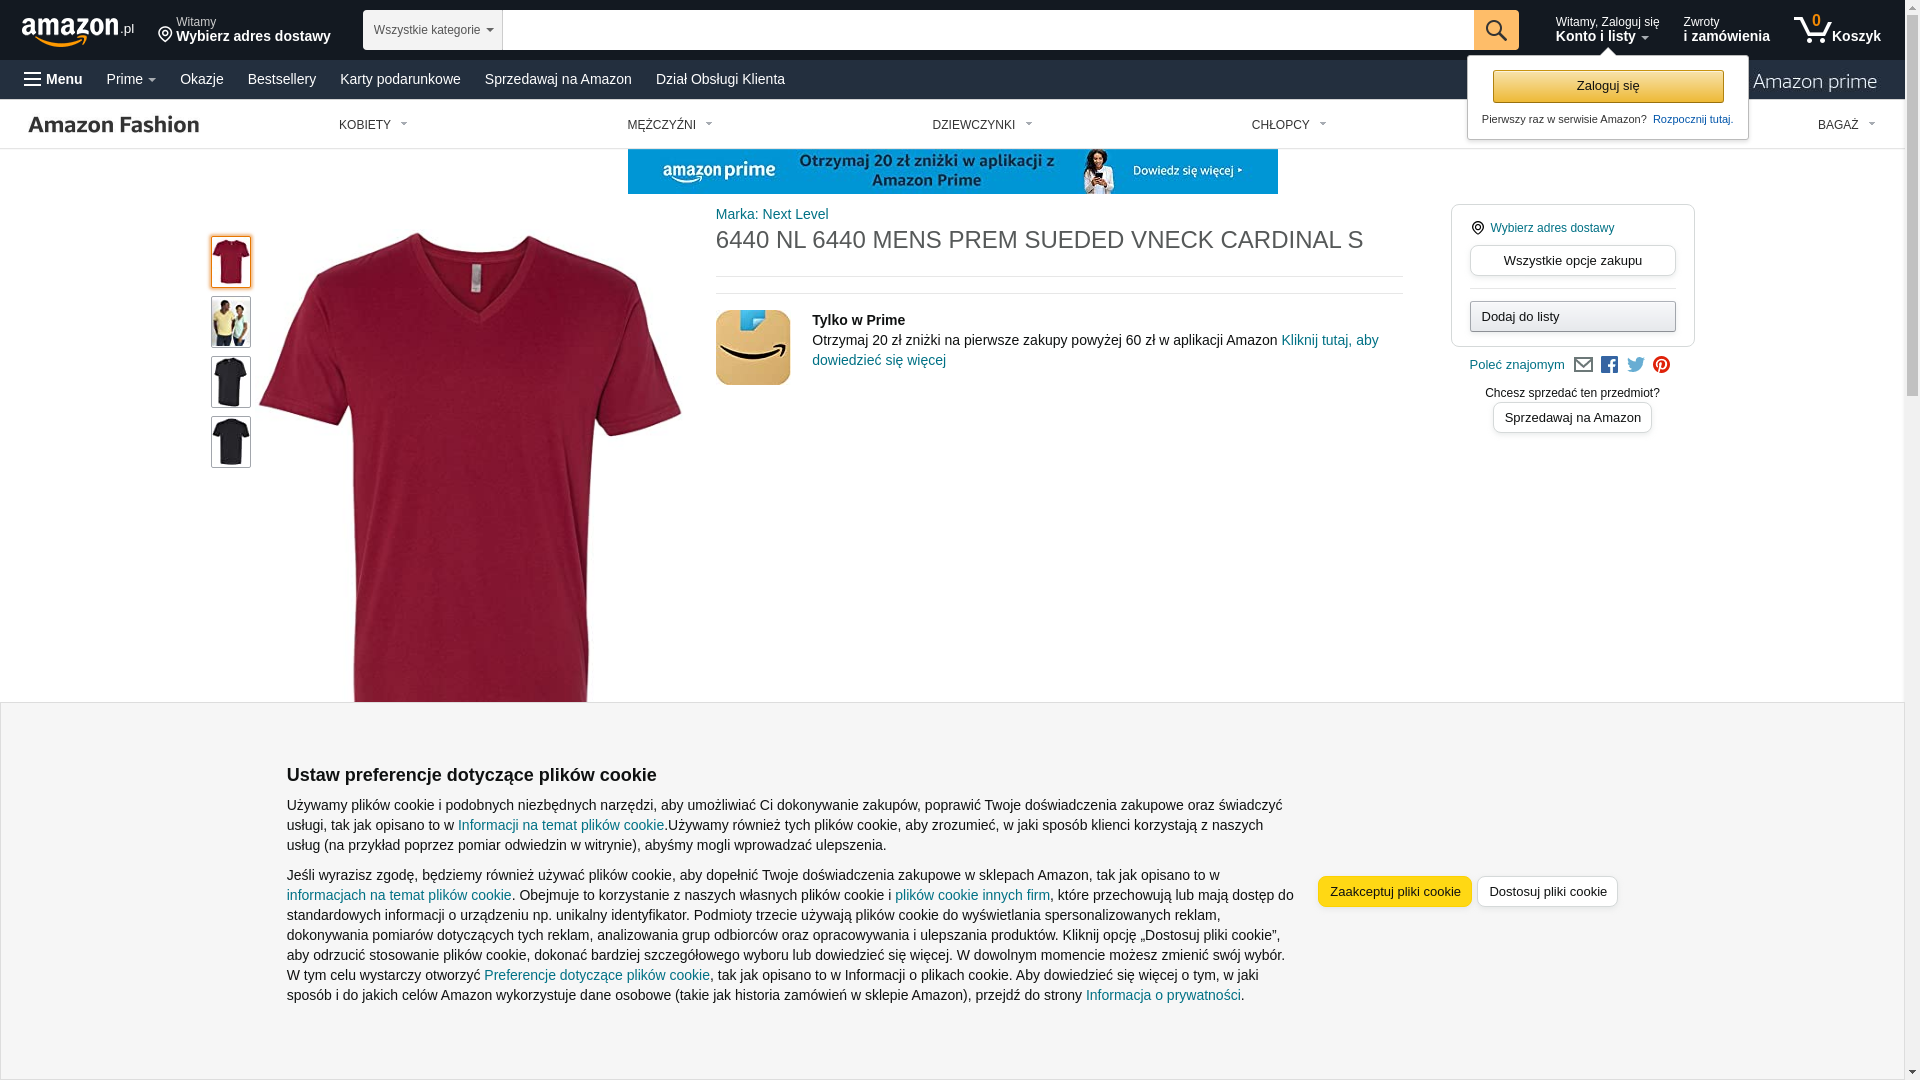Screen dimensions: 1920x1080
Task: Share product on Facebook icon
Action: (1608, 365)
